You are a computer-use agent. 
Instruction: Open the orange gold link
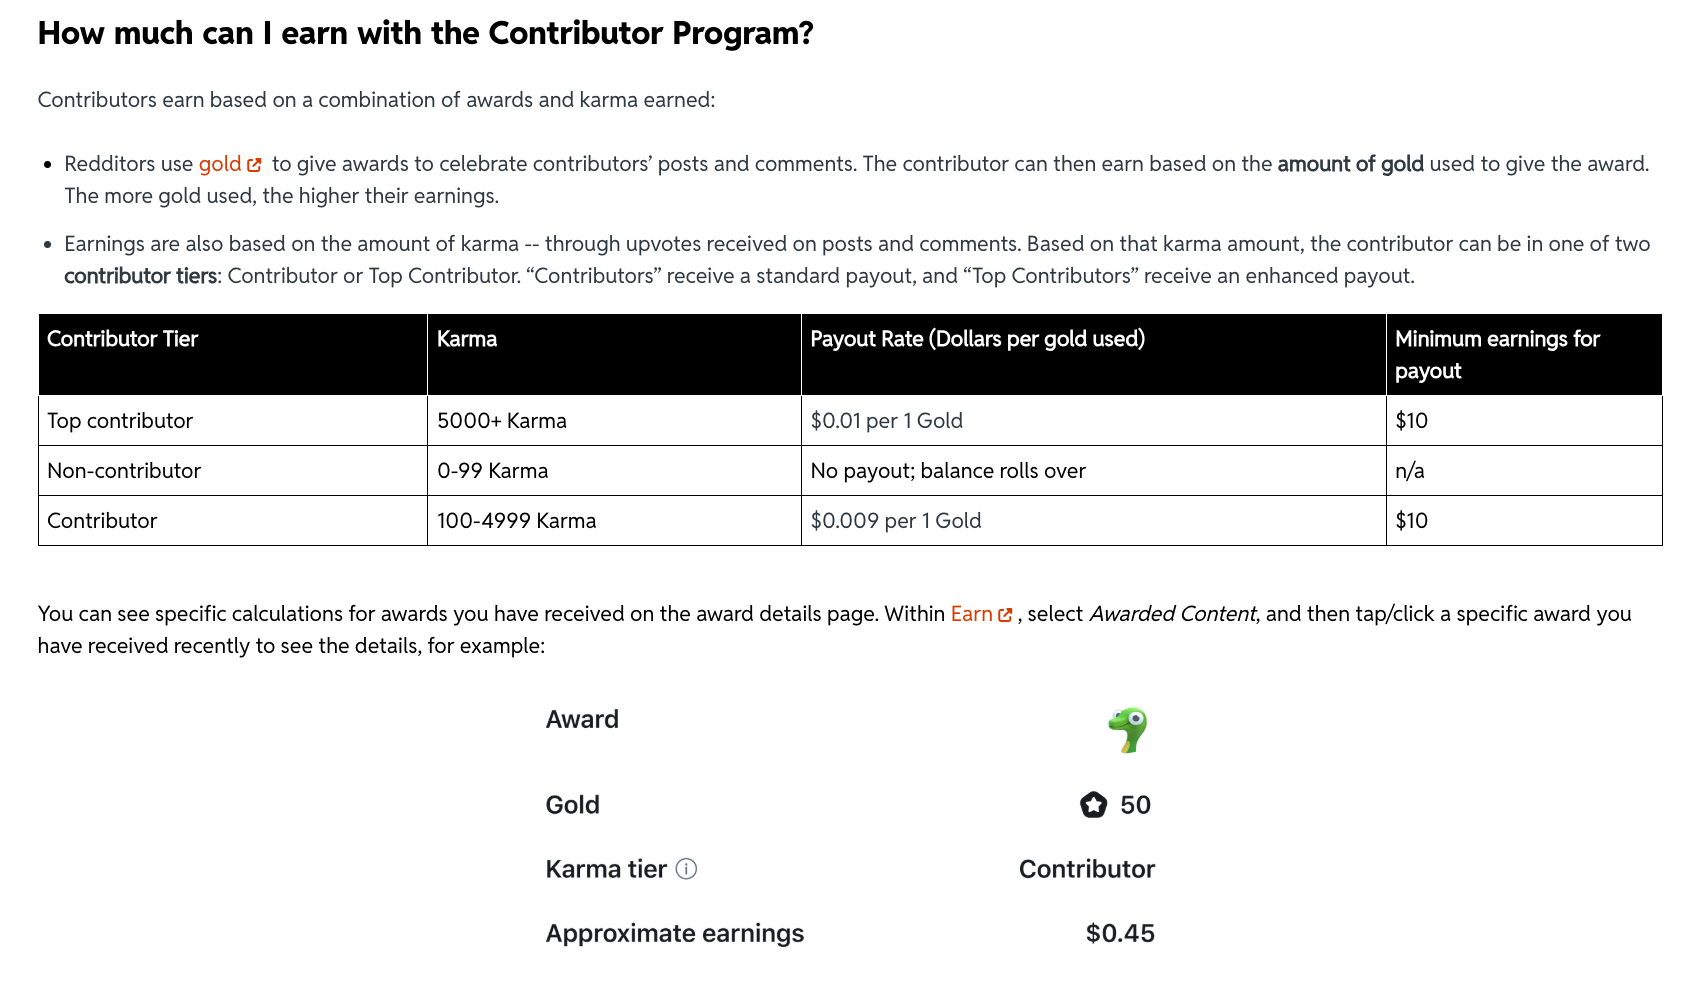tap(219, 164)
